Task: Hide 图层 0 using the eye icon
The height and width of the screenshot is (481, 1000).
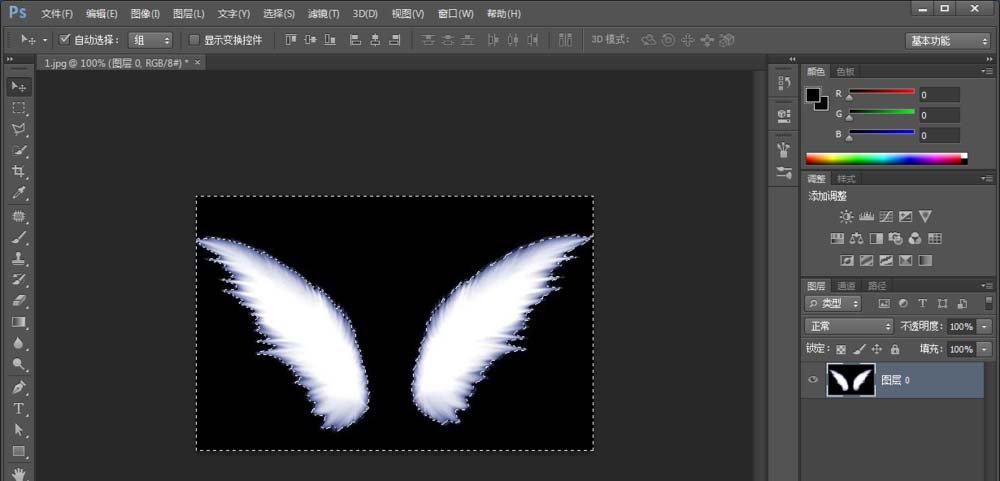Action: coord(813,380)
